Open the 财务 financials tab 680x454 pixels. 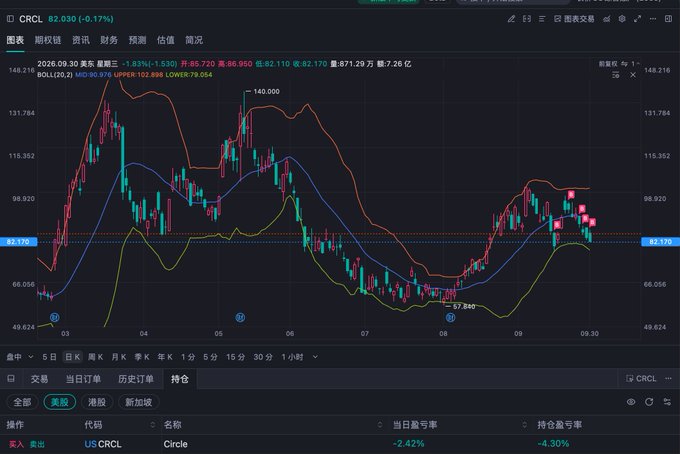click(x=109, y=40)
